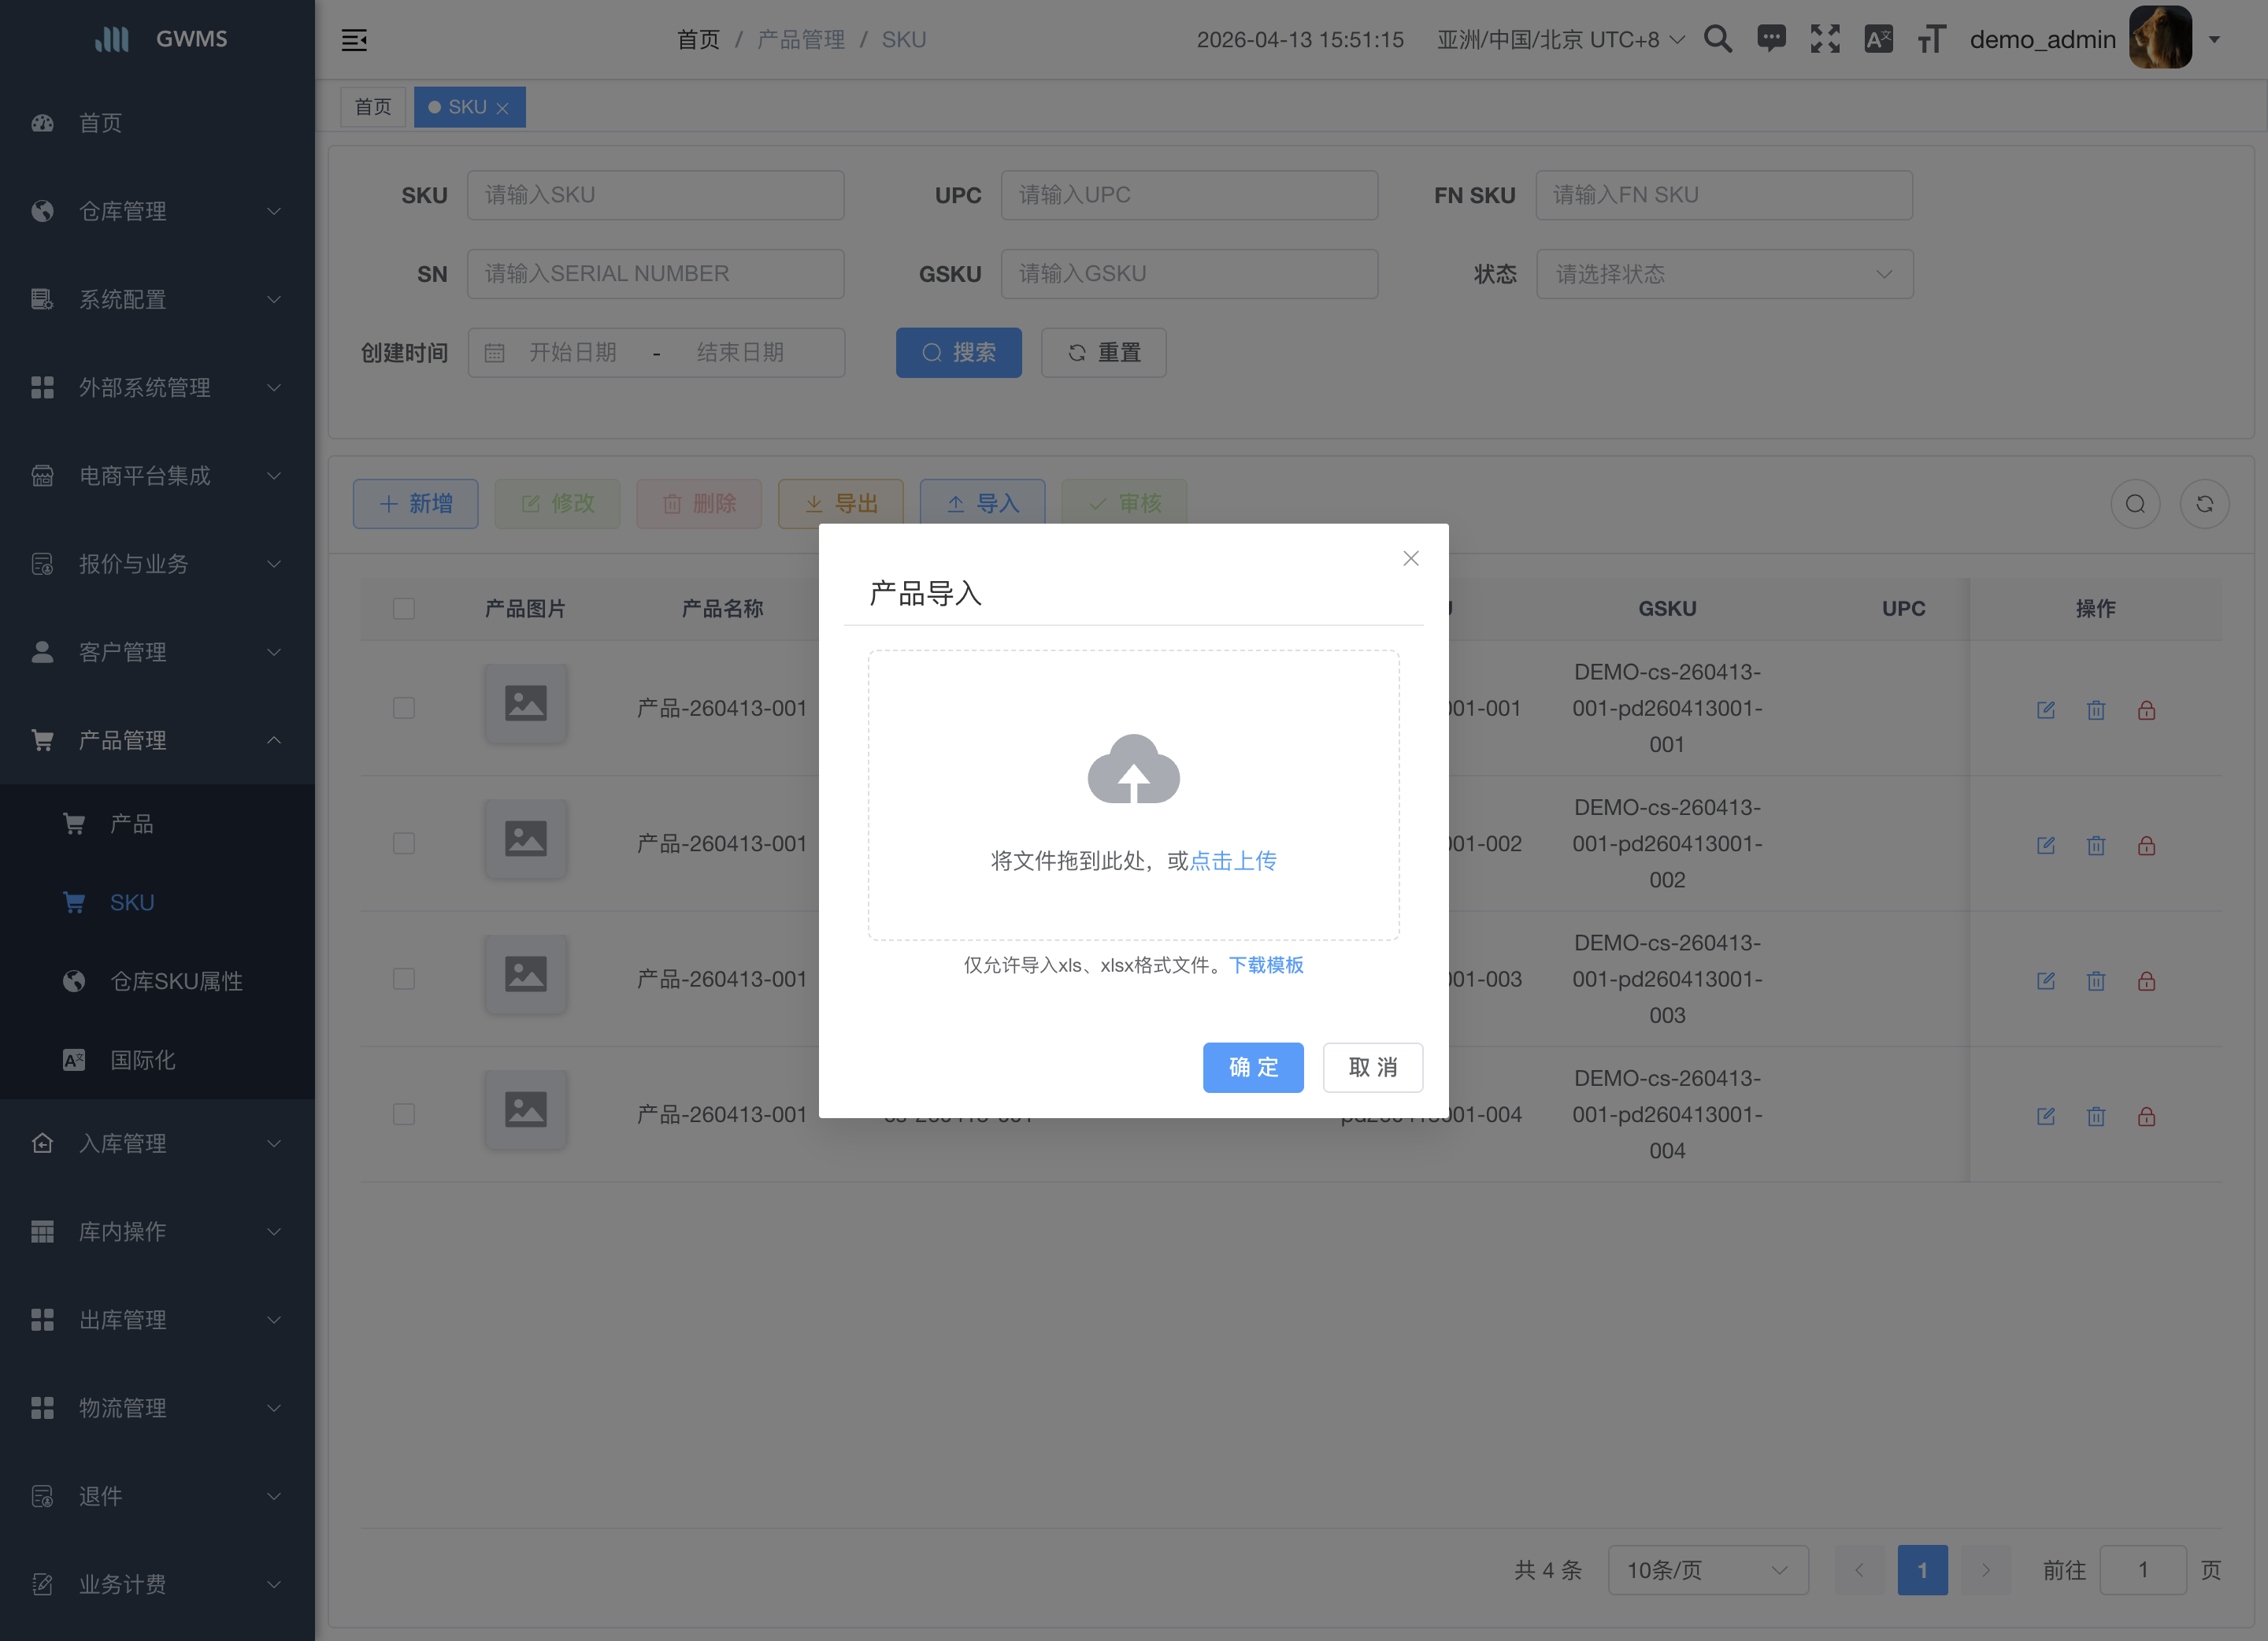The height and width of the screenshot is (1641, 2268).
Task: Open the 10条/页 page size dropdown
Action: (1707, 1570)
